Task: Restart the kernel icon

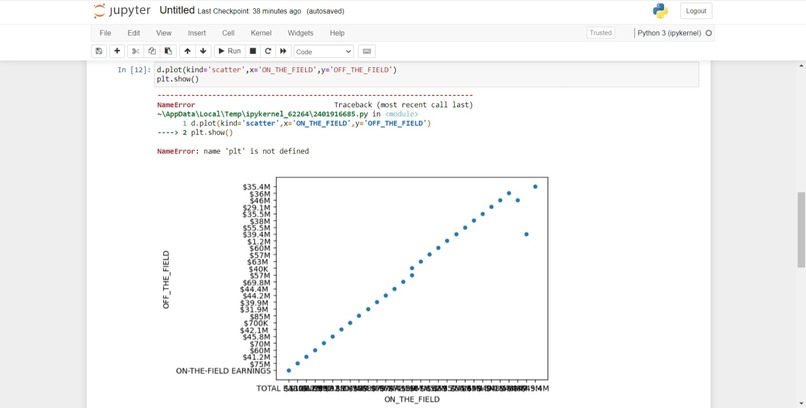Action: pos(268,51)
